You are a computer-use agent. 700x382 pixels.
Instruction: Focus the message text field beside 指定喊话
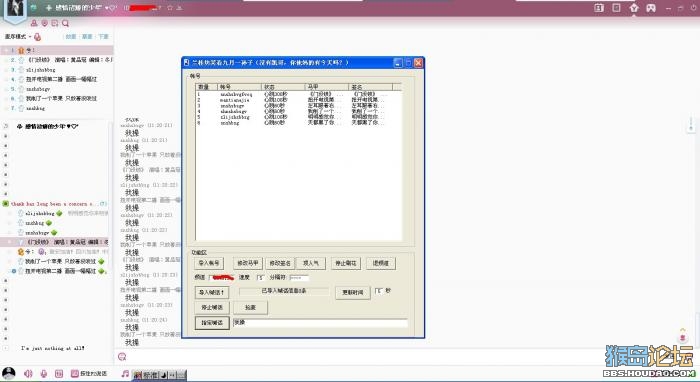(320, 322)
